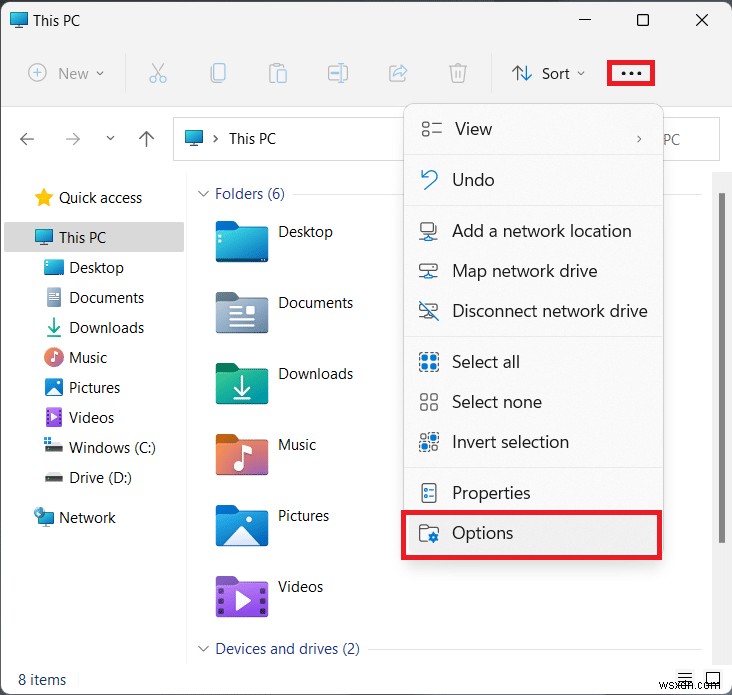Click the Rename icon in toolbar
Image resolution: width=732 pixels, height=695 pixels.
coord(338,73)
